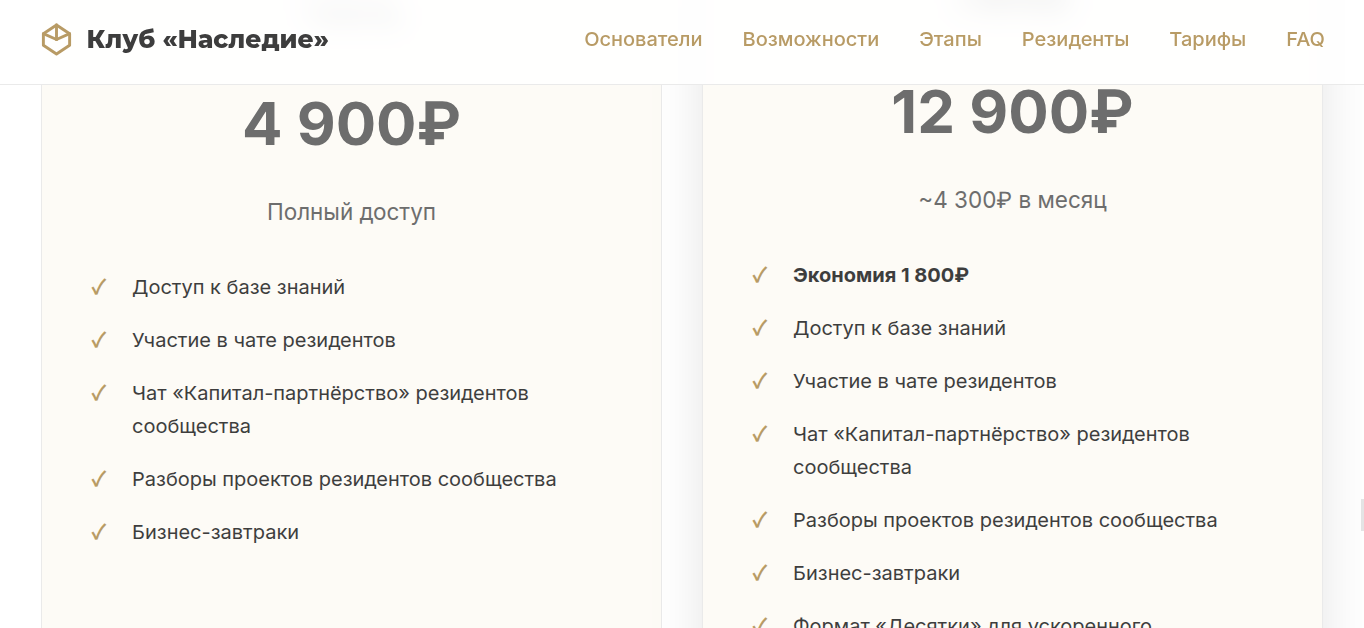
Task: Click the checkmark beside Бизнес-завтраки in the 12 900₽ card
Action: [x=759, y=573]
